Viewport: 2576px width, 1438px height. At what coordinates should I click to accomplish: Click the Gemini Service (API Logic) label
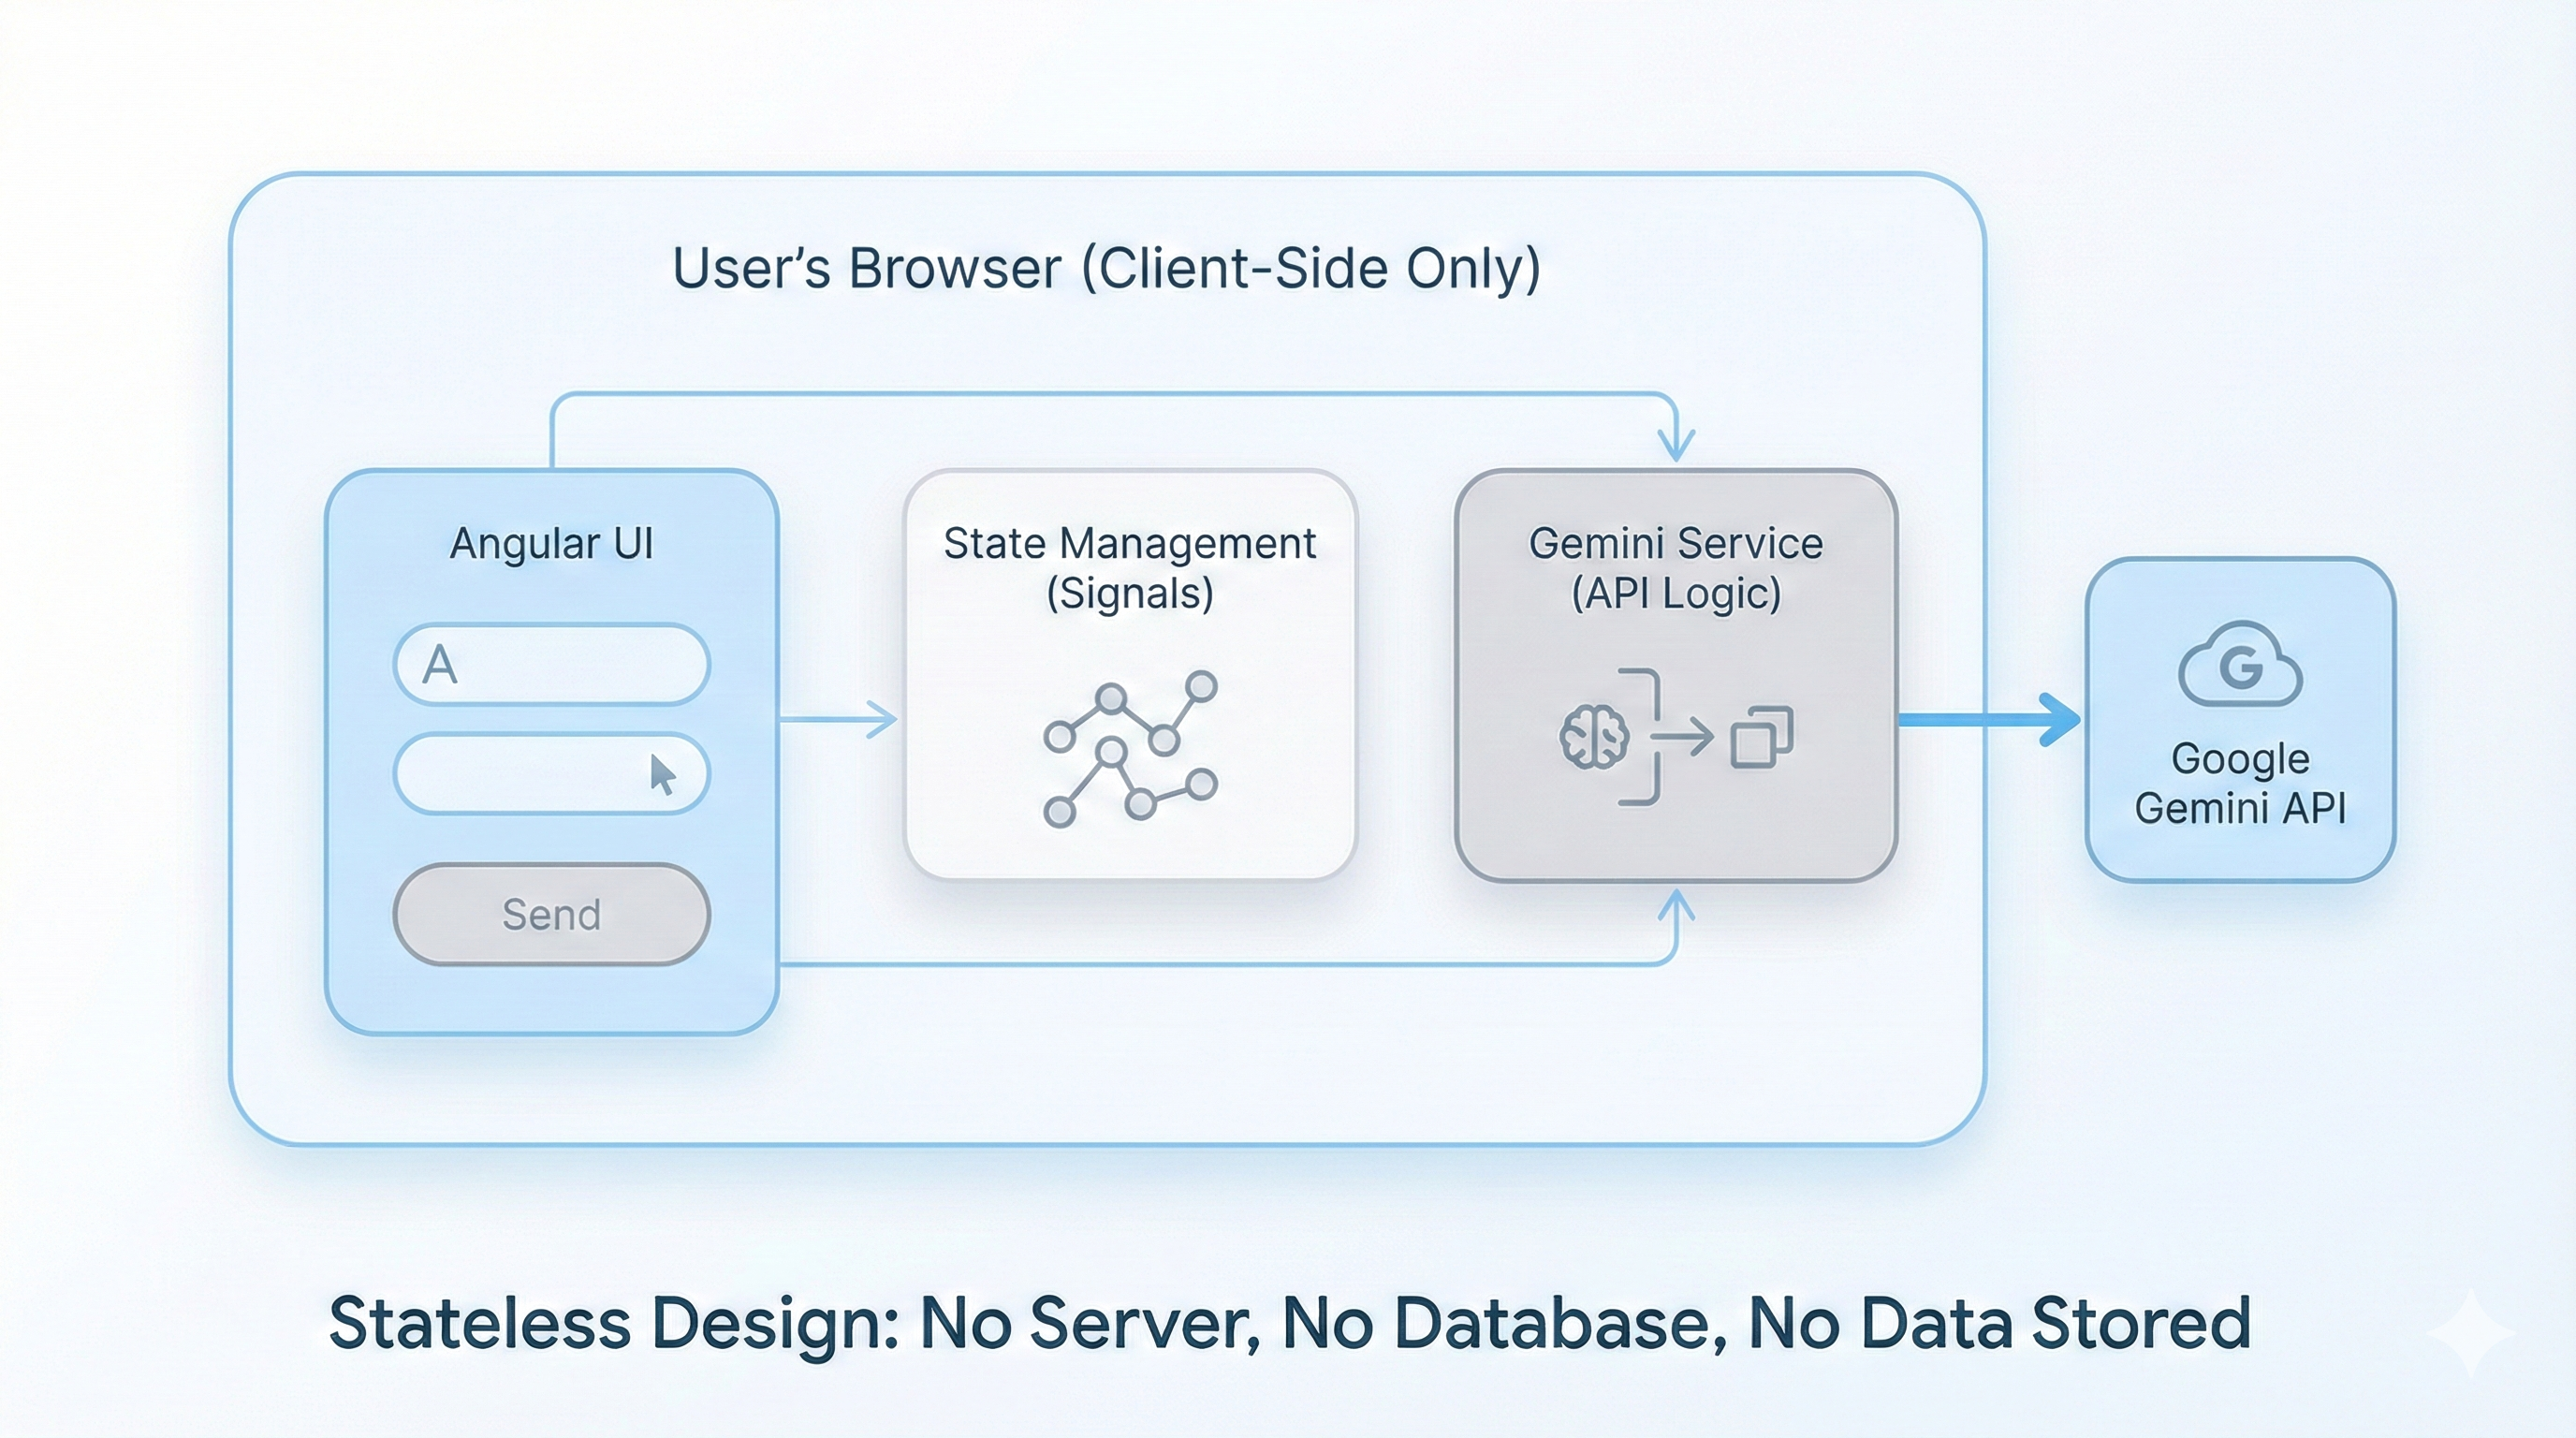pos(1676,568)
